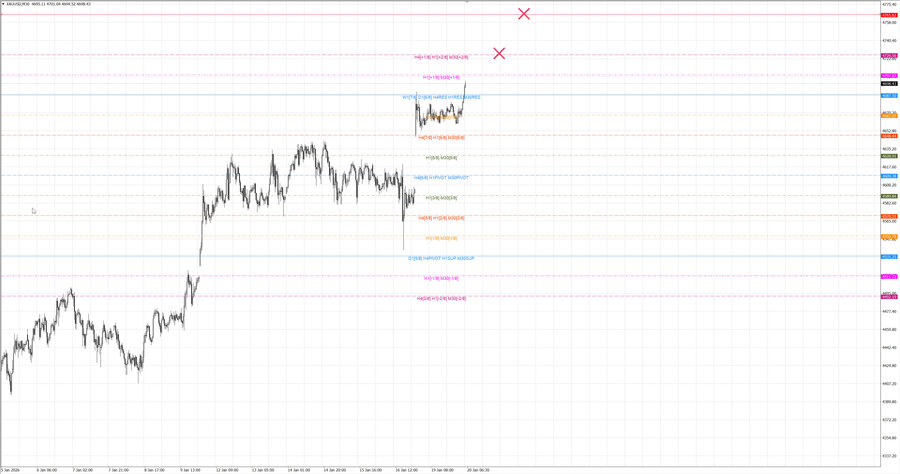The width and height of the screenshot is (900, 474).
Task: Click the H4[8/8] H1PIVOT M30PIVOT label
Action: pyautogui.click(x=441, y=177)
